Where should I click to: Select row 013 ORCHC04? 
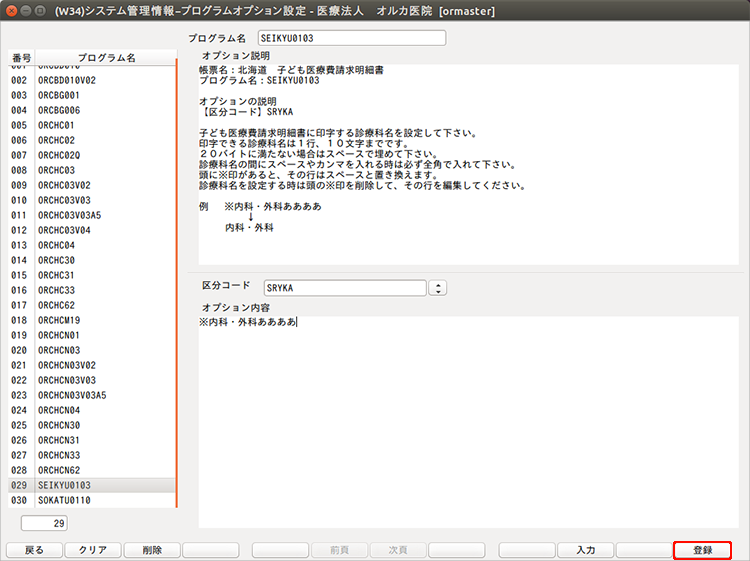pos(92,245)
